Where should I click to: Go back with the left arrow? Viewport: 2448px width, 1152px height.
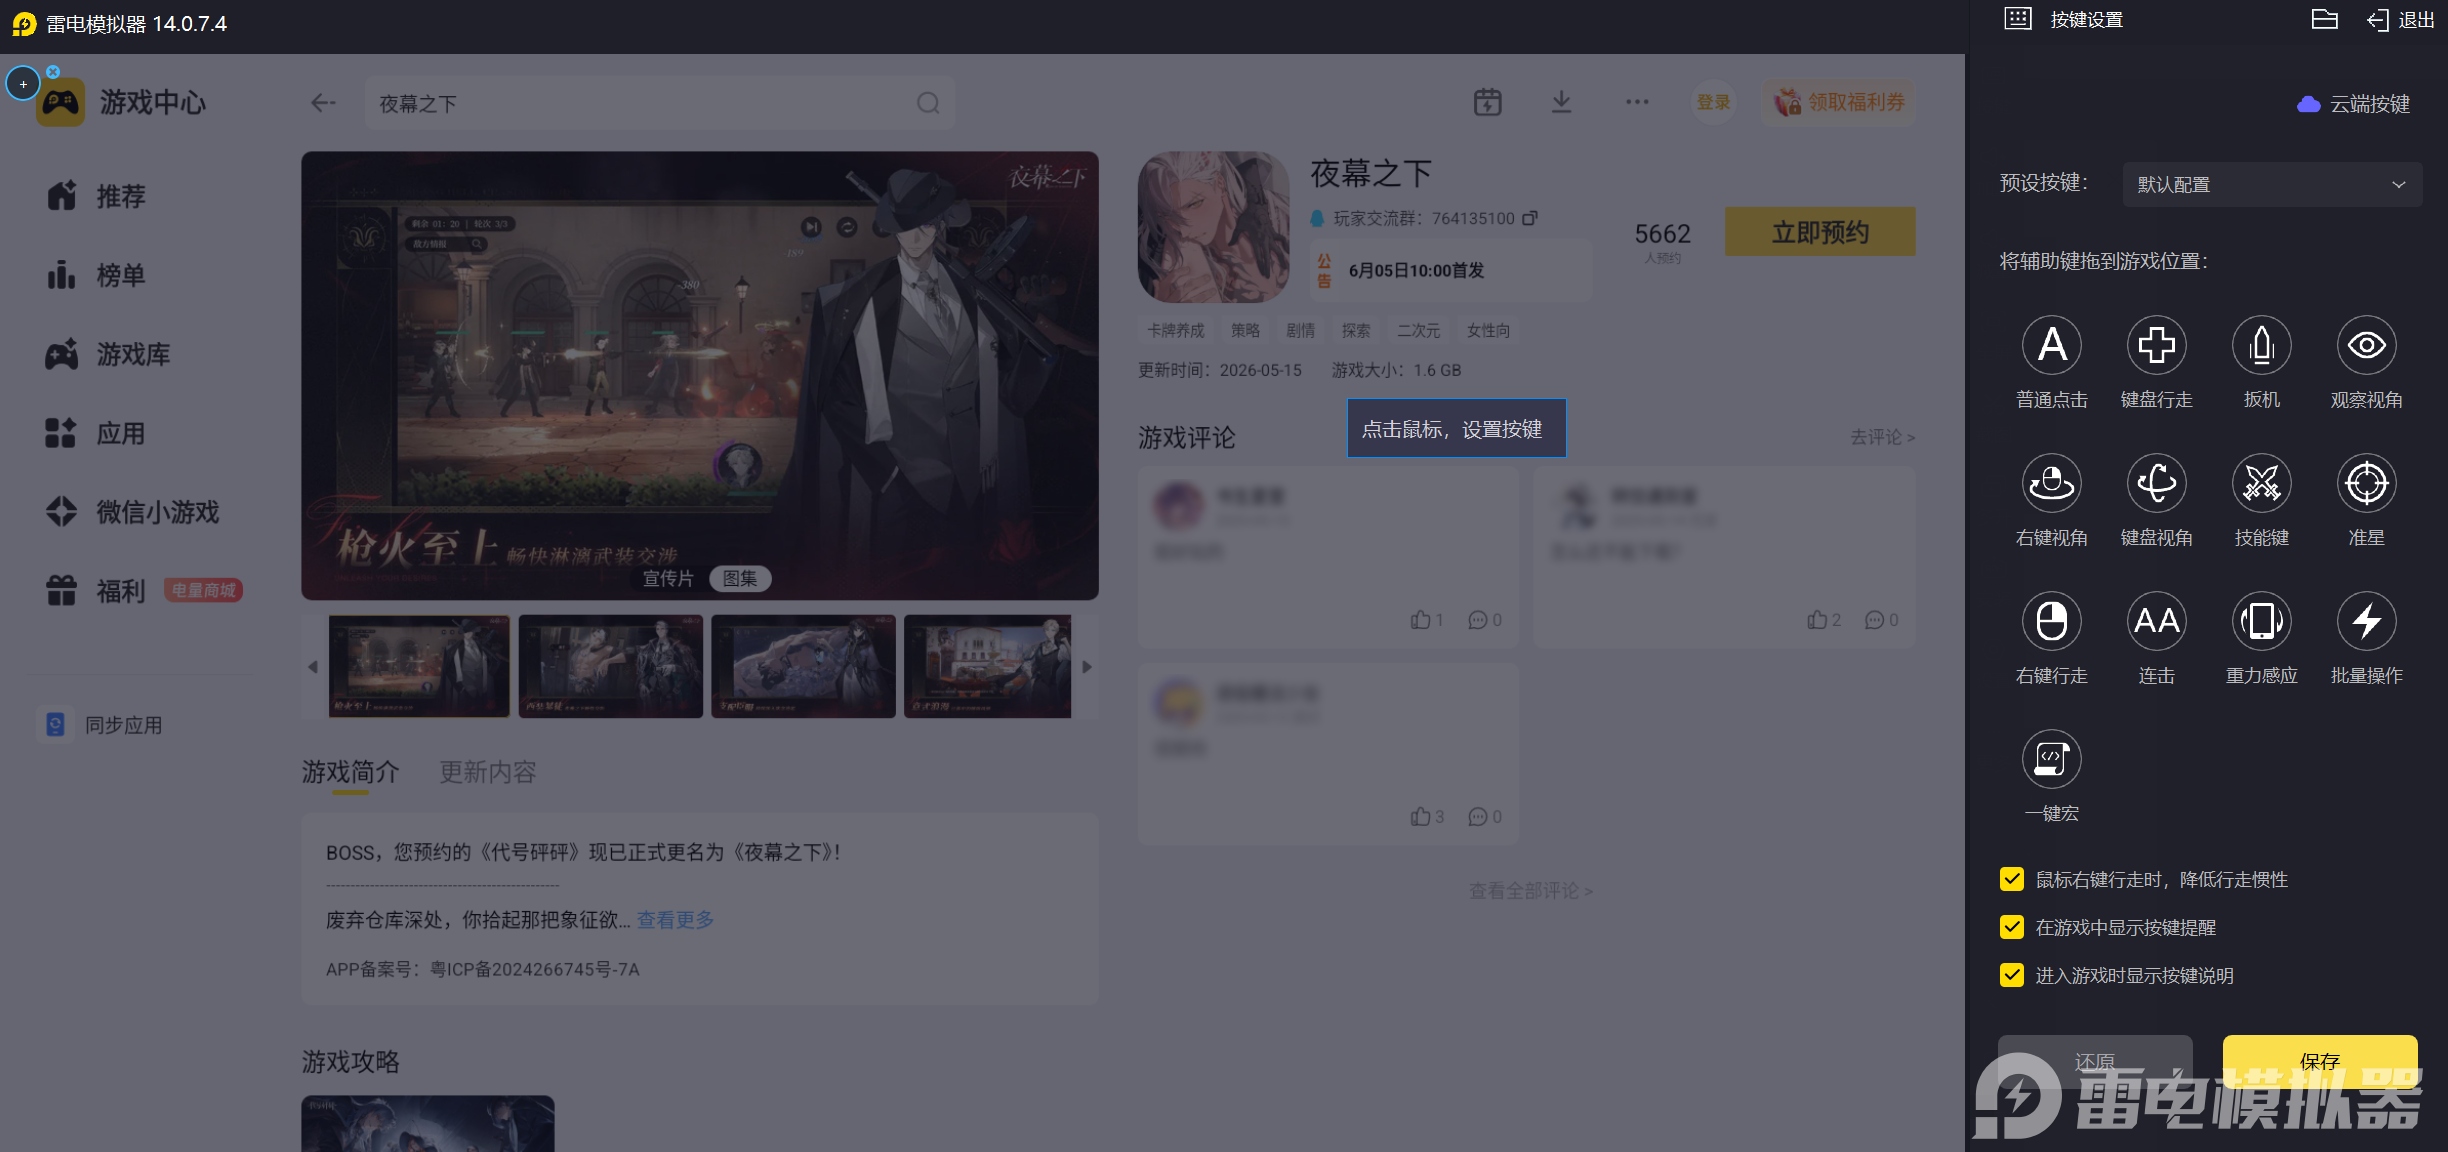click(323, 103)
